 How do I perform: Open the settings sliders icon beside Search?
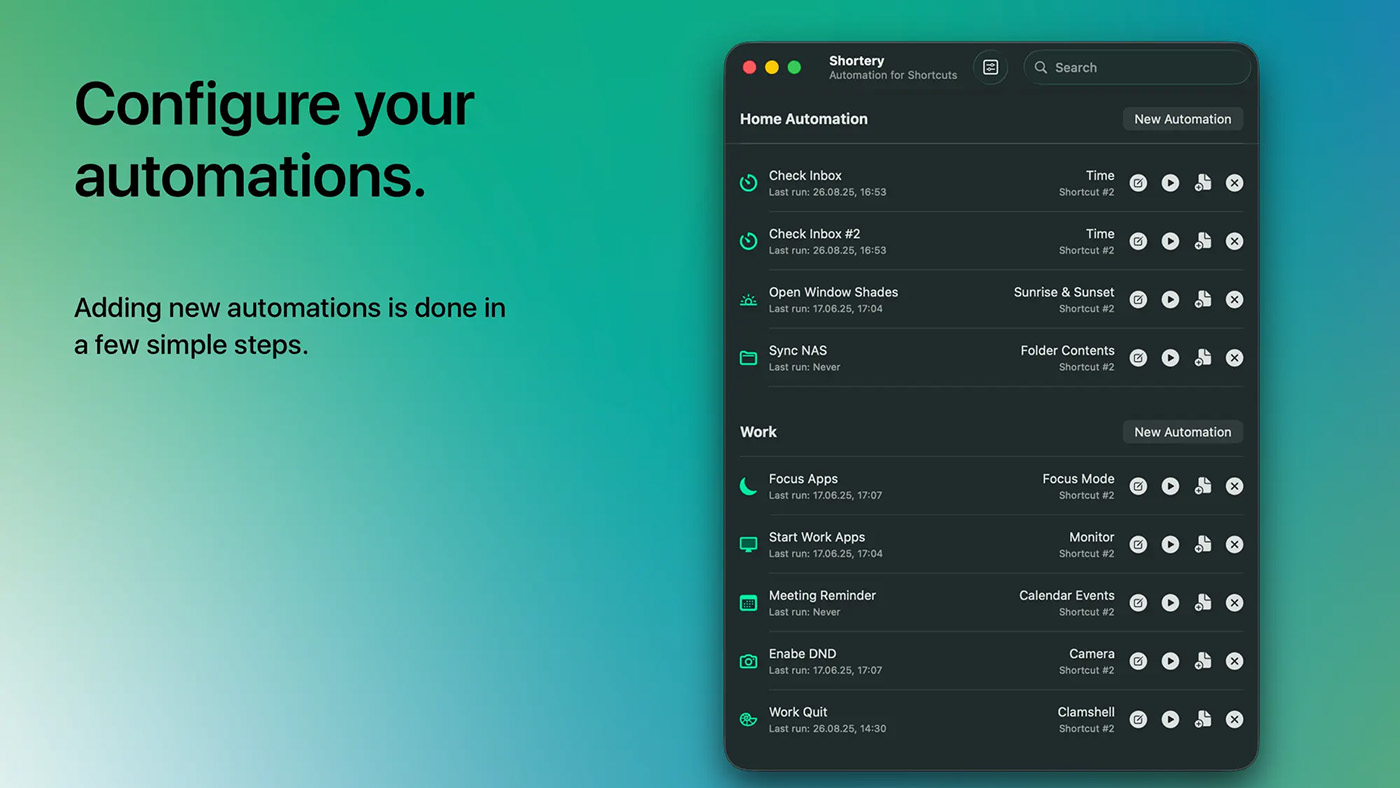990,67
